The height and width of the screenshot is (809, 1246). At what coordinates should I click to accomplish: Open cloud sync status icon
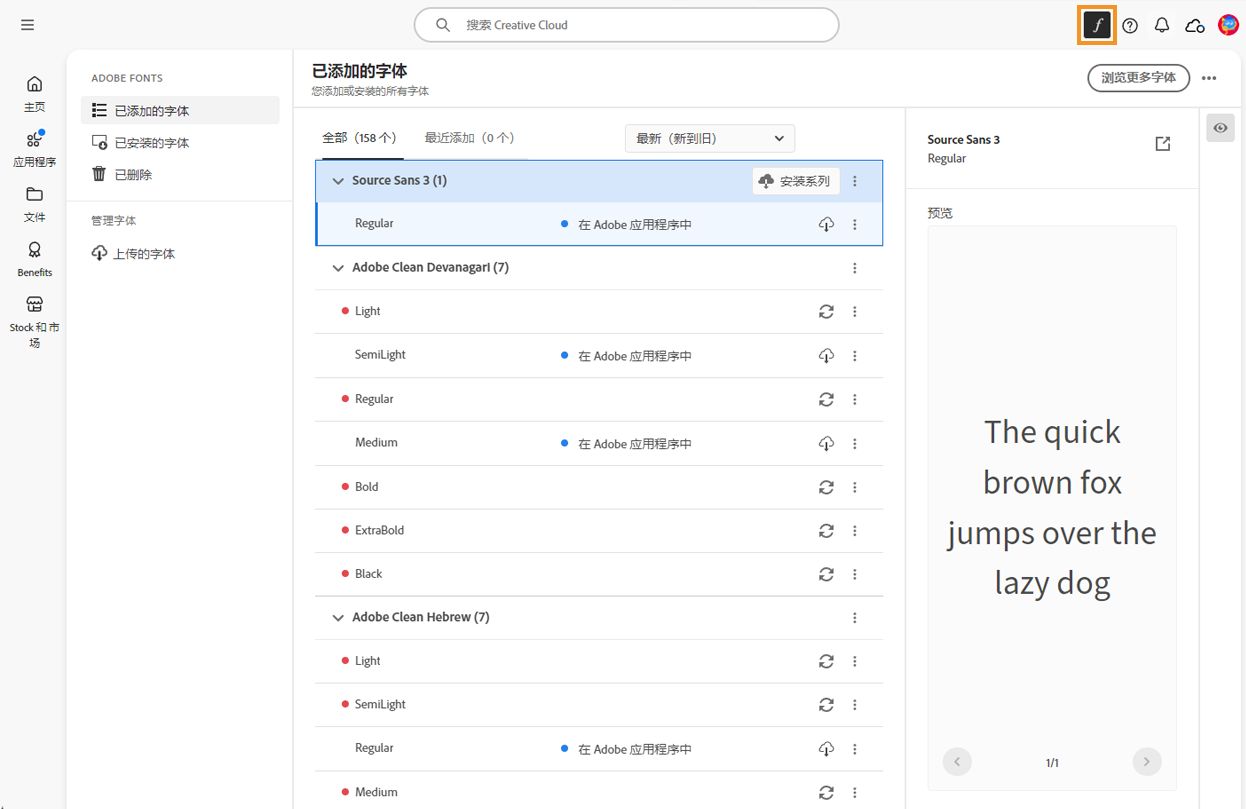[x=1194, y=26]
